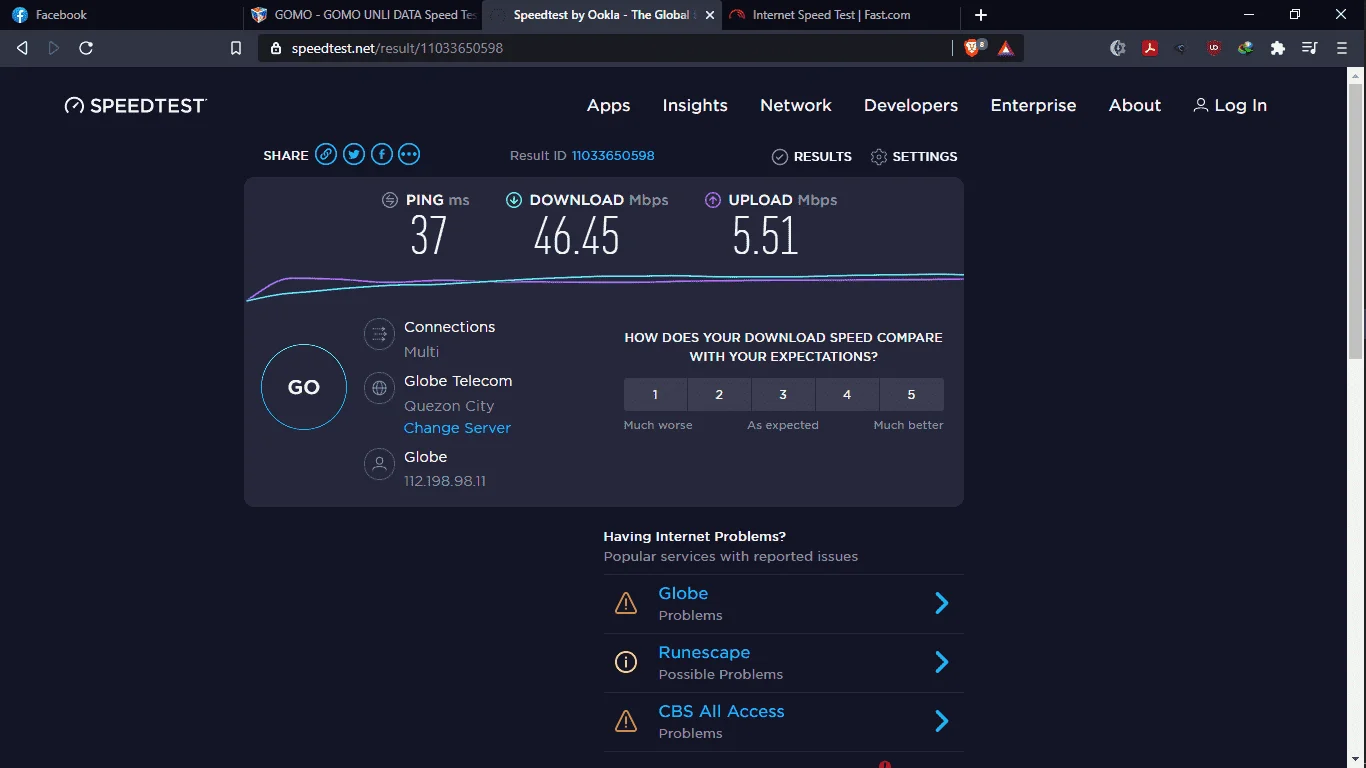1366x768 pixels.
Task: Expand the Globe problems chevron
Action: pos(941,603)
